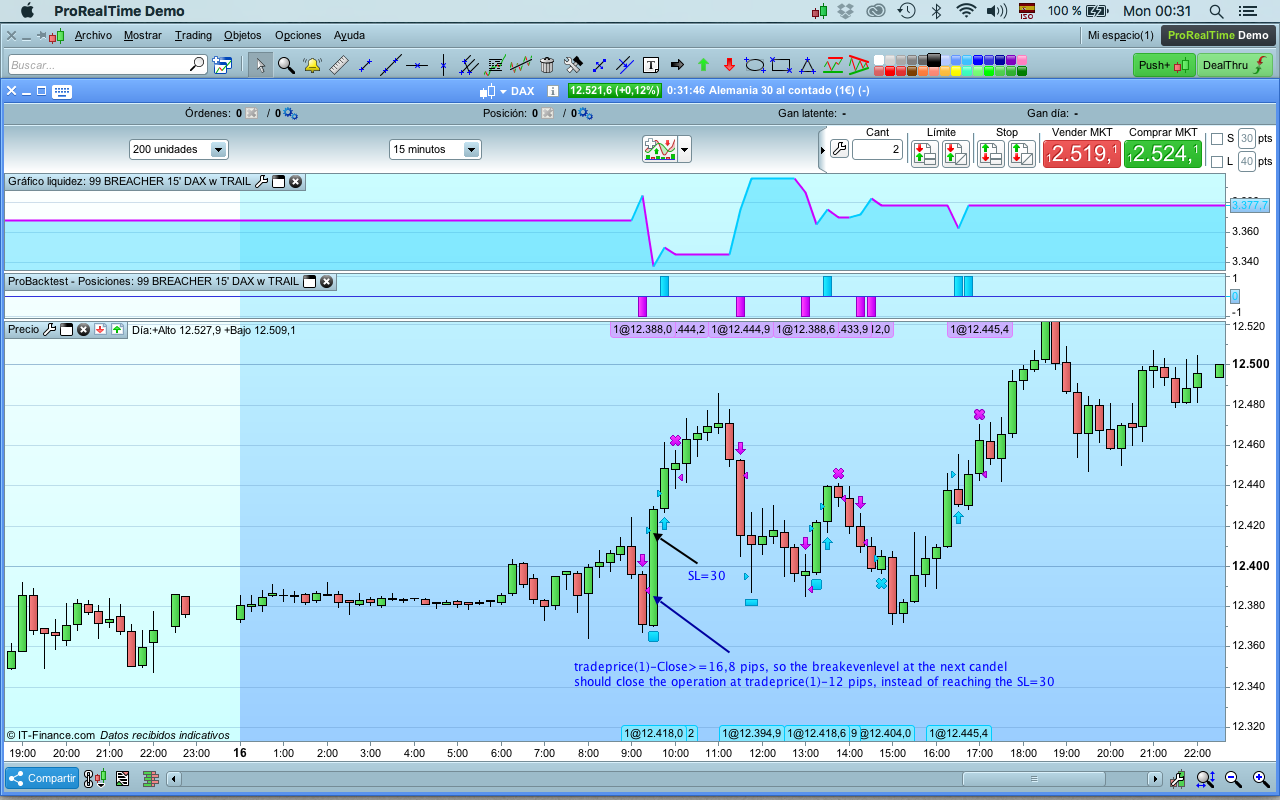Insert a green up arrow marker
The height and width of the screenshot is (800, 1280).
[x=703, y=65]
